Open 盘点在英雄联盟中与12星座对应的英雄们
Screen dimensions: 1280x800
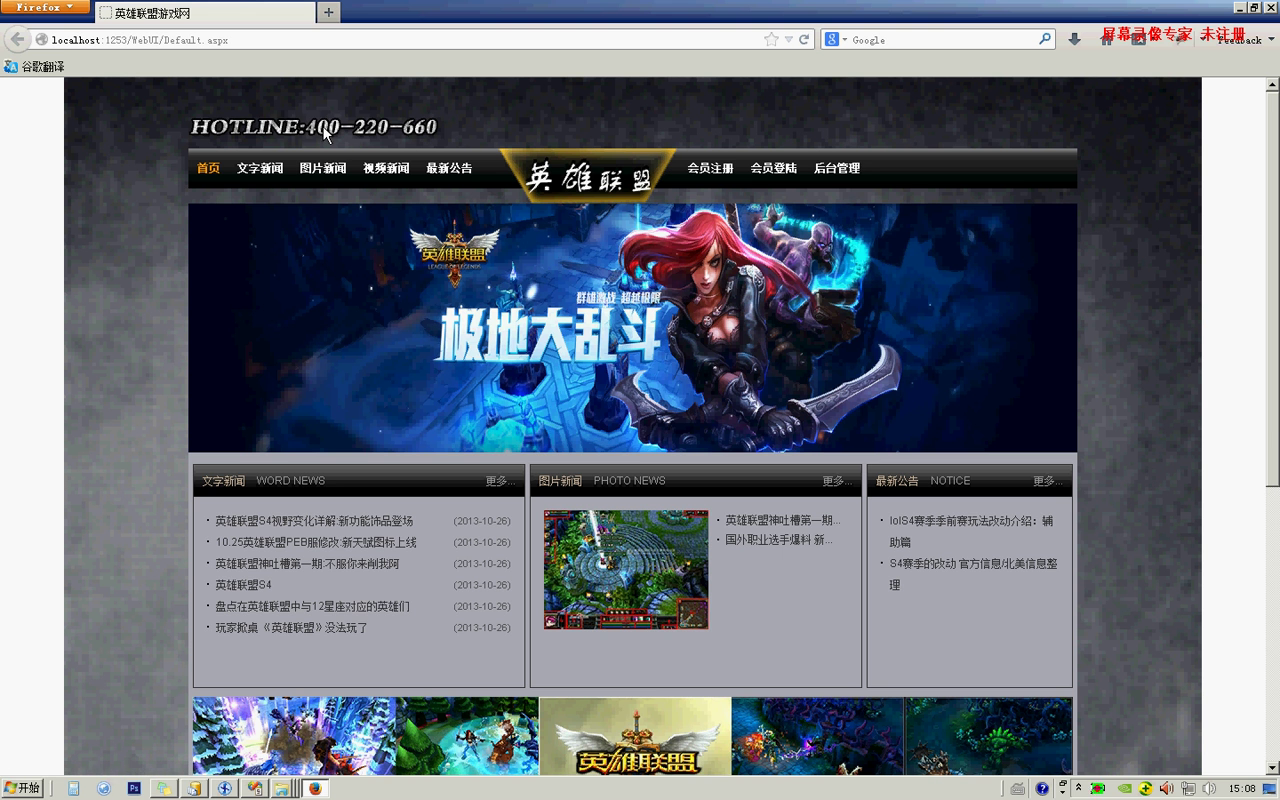[x=312, y=606]
